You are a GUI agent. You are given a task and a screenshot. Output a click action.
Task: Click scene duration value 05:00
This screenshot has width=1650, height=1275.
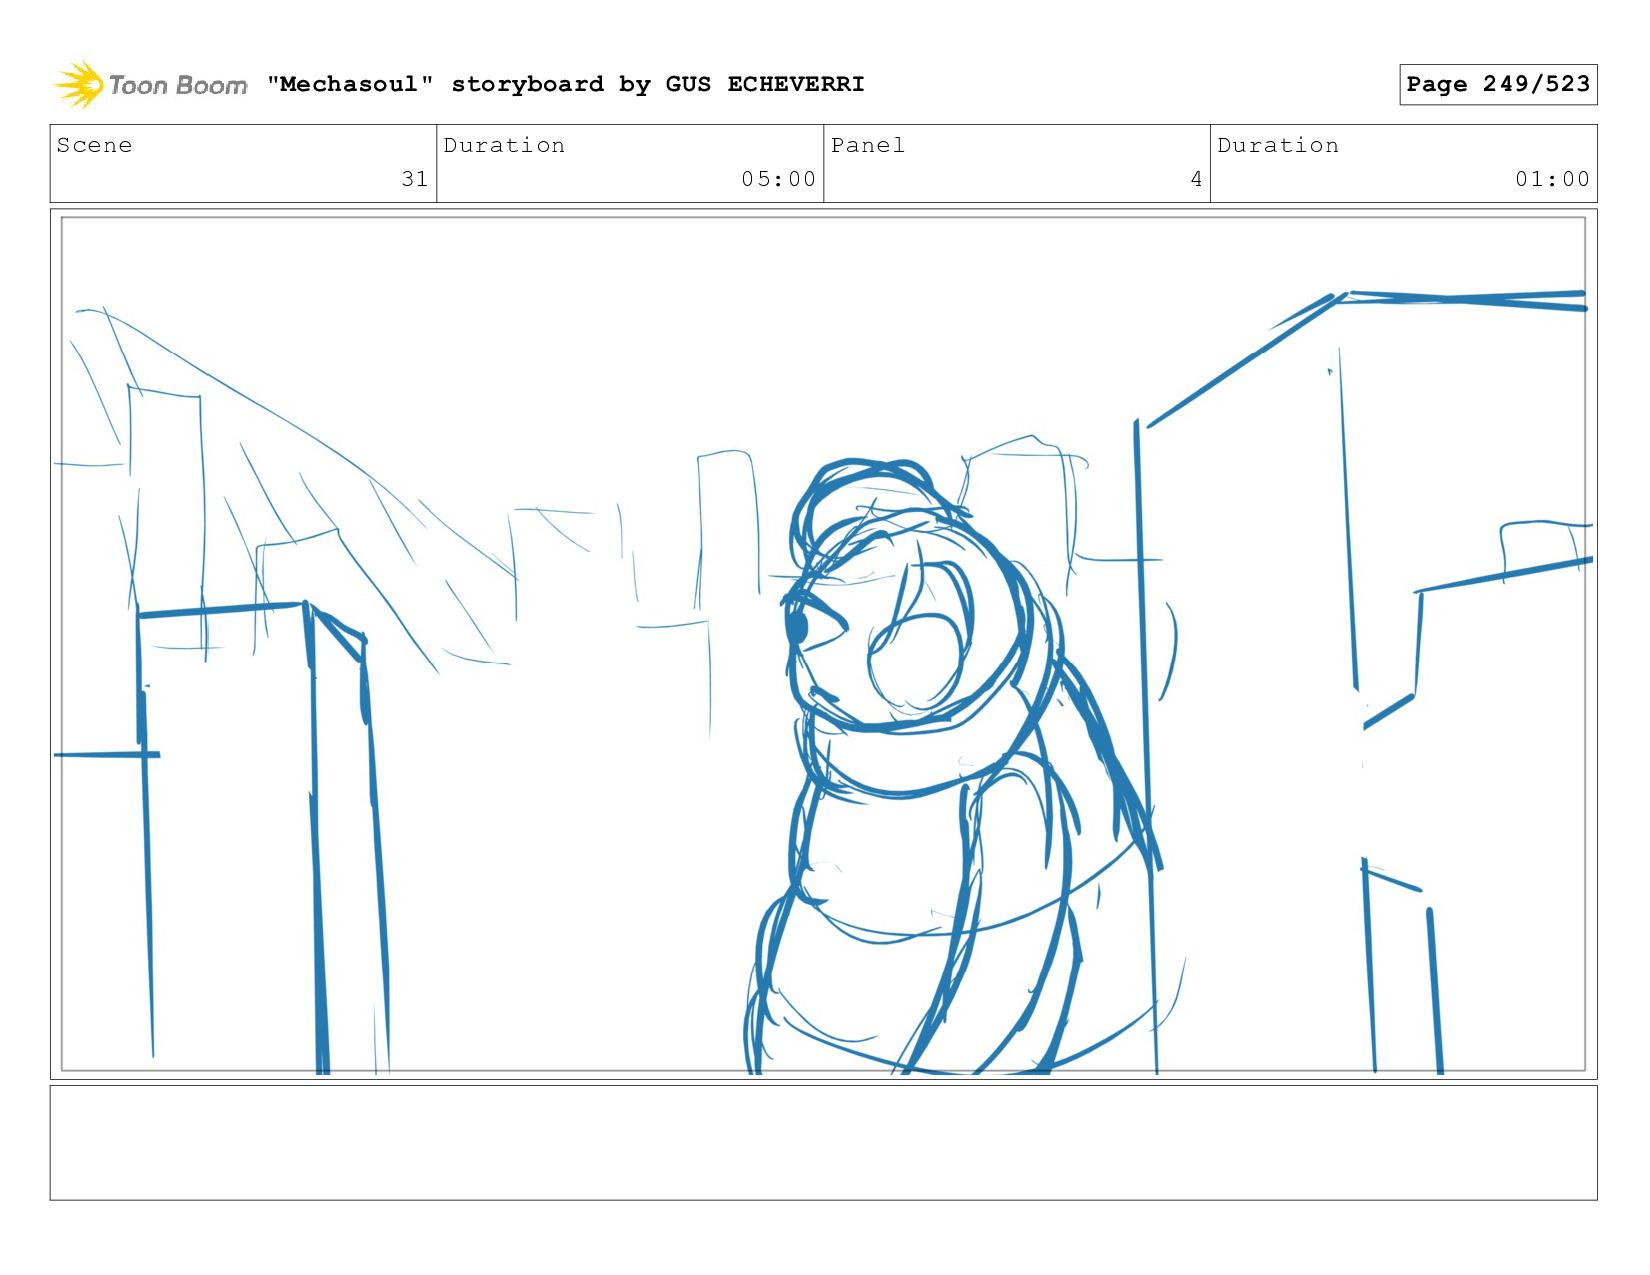778,179
